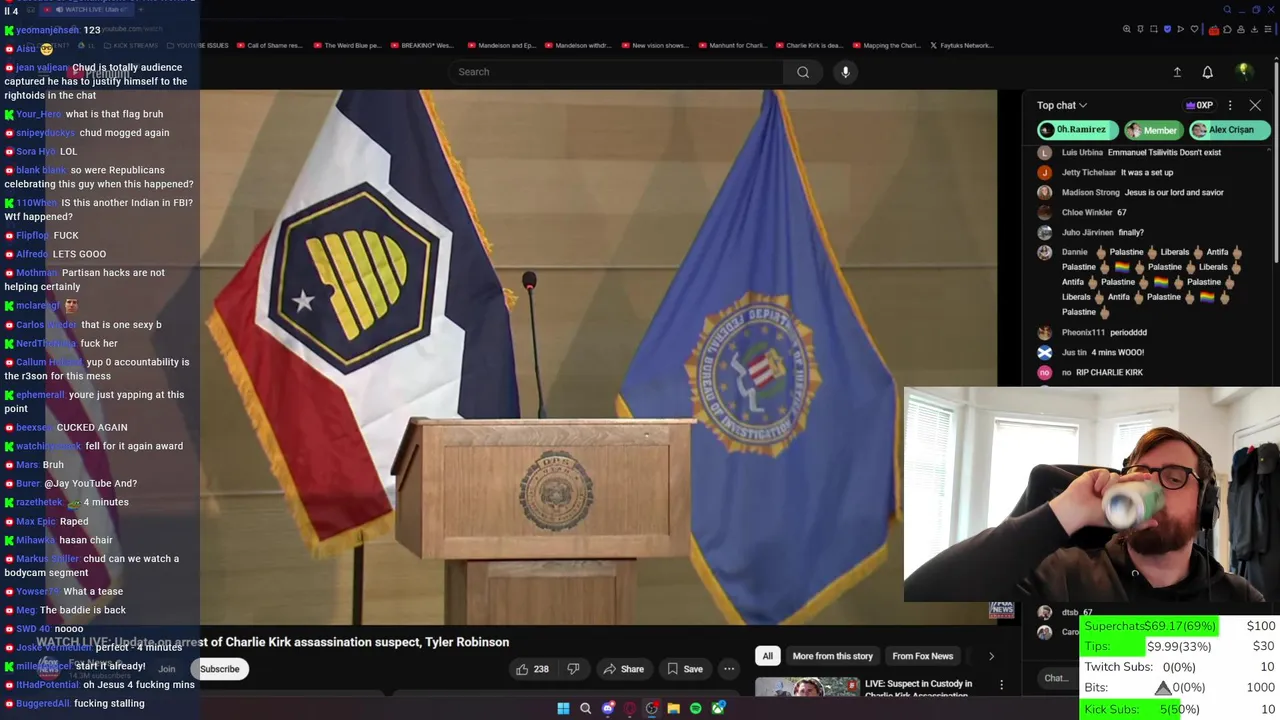This screenshot has width=1280, height=720.
Task: Open New vision shows bookmark
Action: point(654,45)
